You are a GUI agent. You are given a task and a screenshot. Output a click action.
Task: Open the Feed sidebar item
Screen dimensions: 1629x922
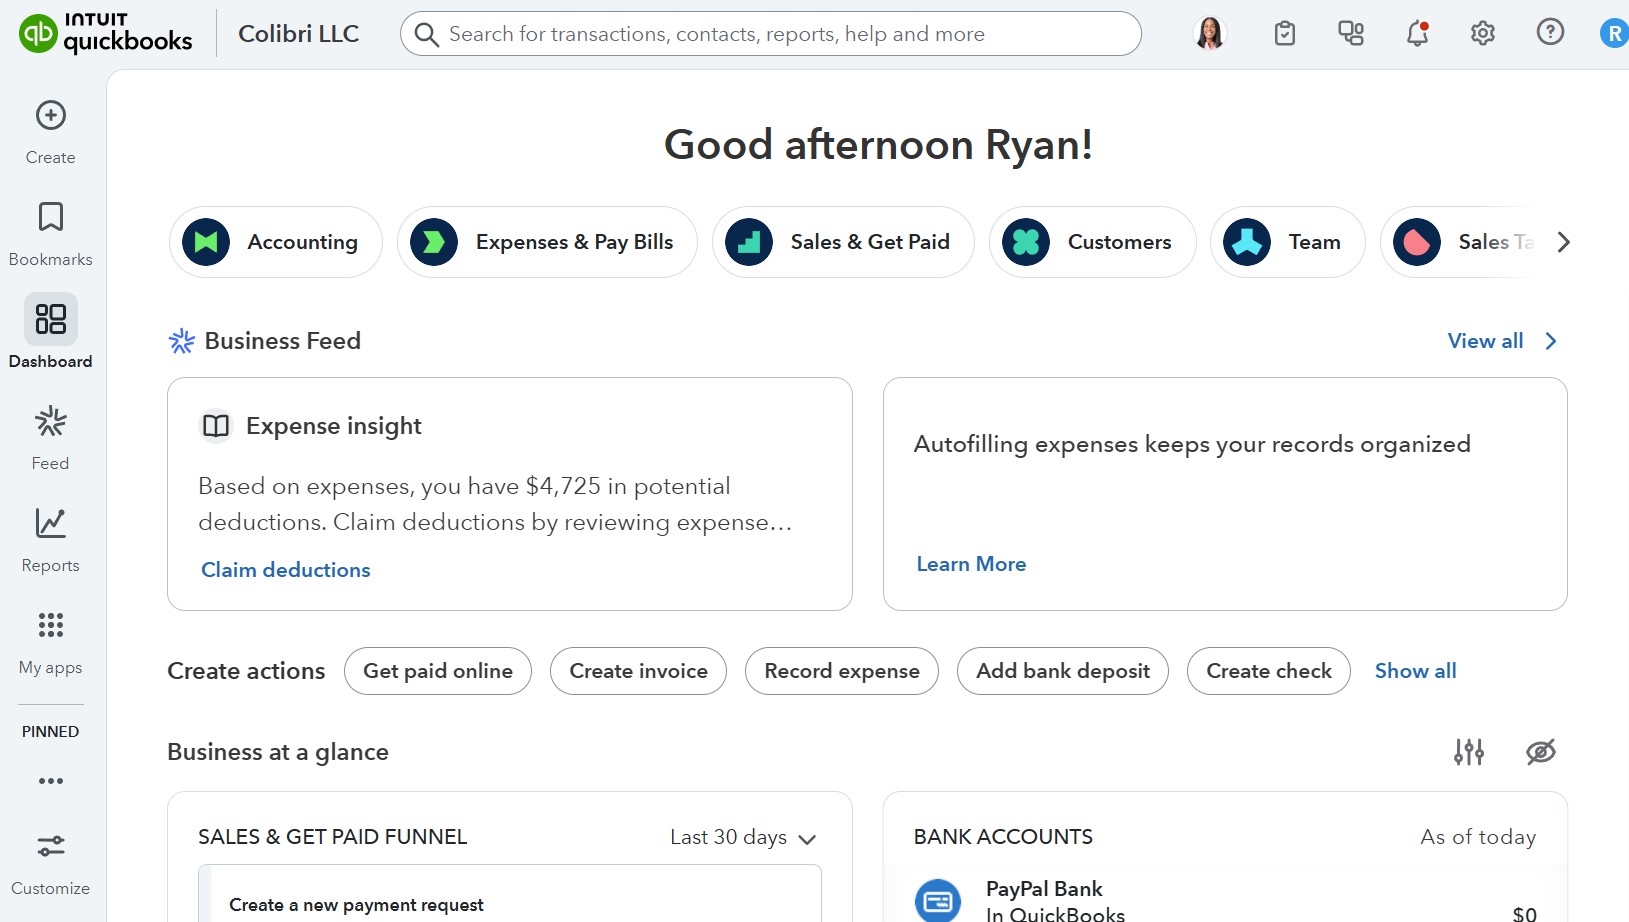[51, 437]
